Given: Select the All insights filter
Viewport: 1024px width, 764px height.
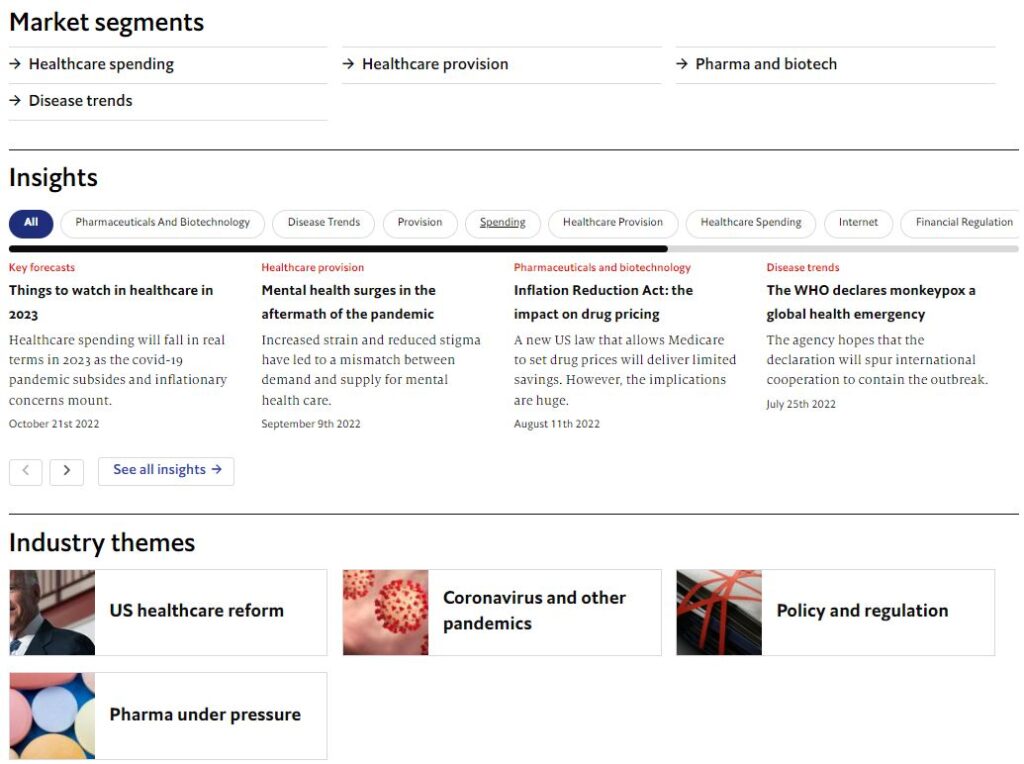Looking at the screenshot, I should [x=31, y=223].
